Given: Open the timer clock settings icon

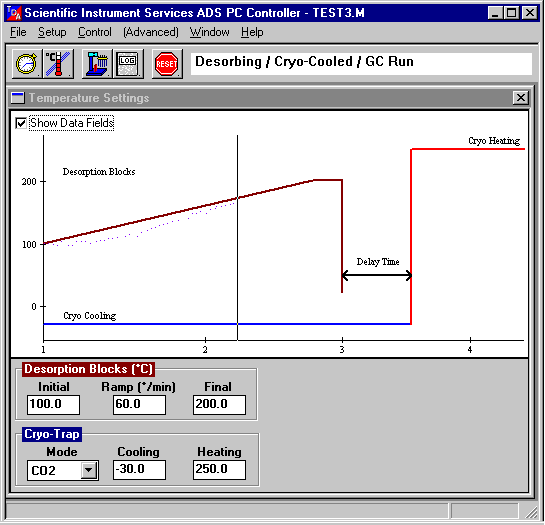Looking at the screenshot, I should click(x=27, y=64).
